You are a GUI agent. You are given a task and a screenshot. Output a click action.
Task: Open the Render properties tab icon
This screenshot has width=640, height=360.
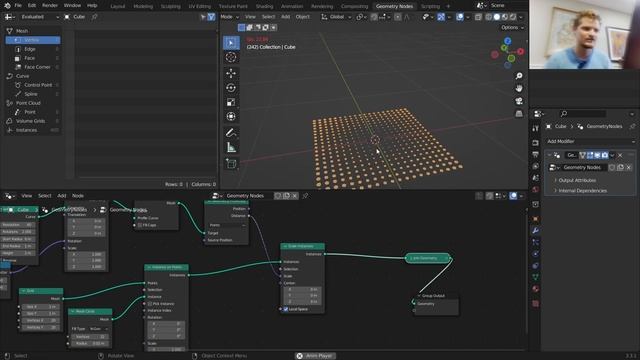pos(536,143)
